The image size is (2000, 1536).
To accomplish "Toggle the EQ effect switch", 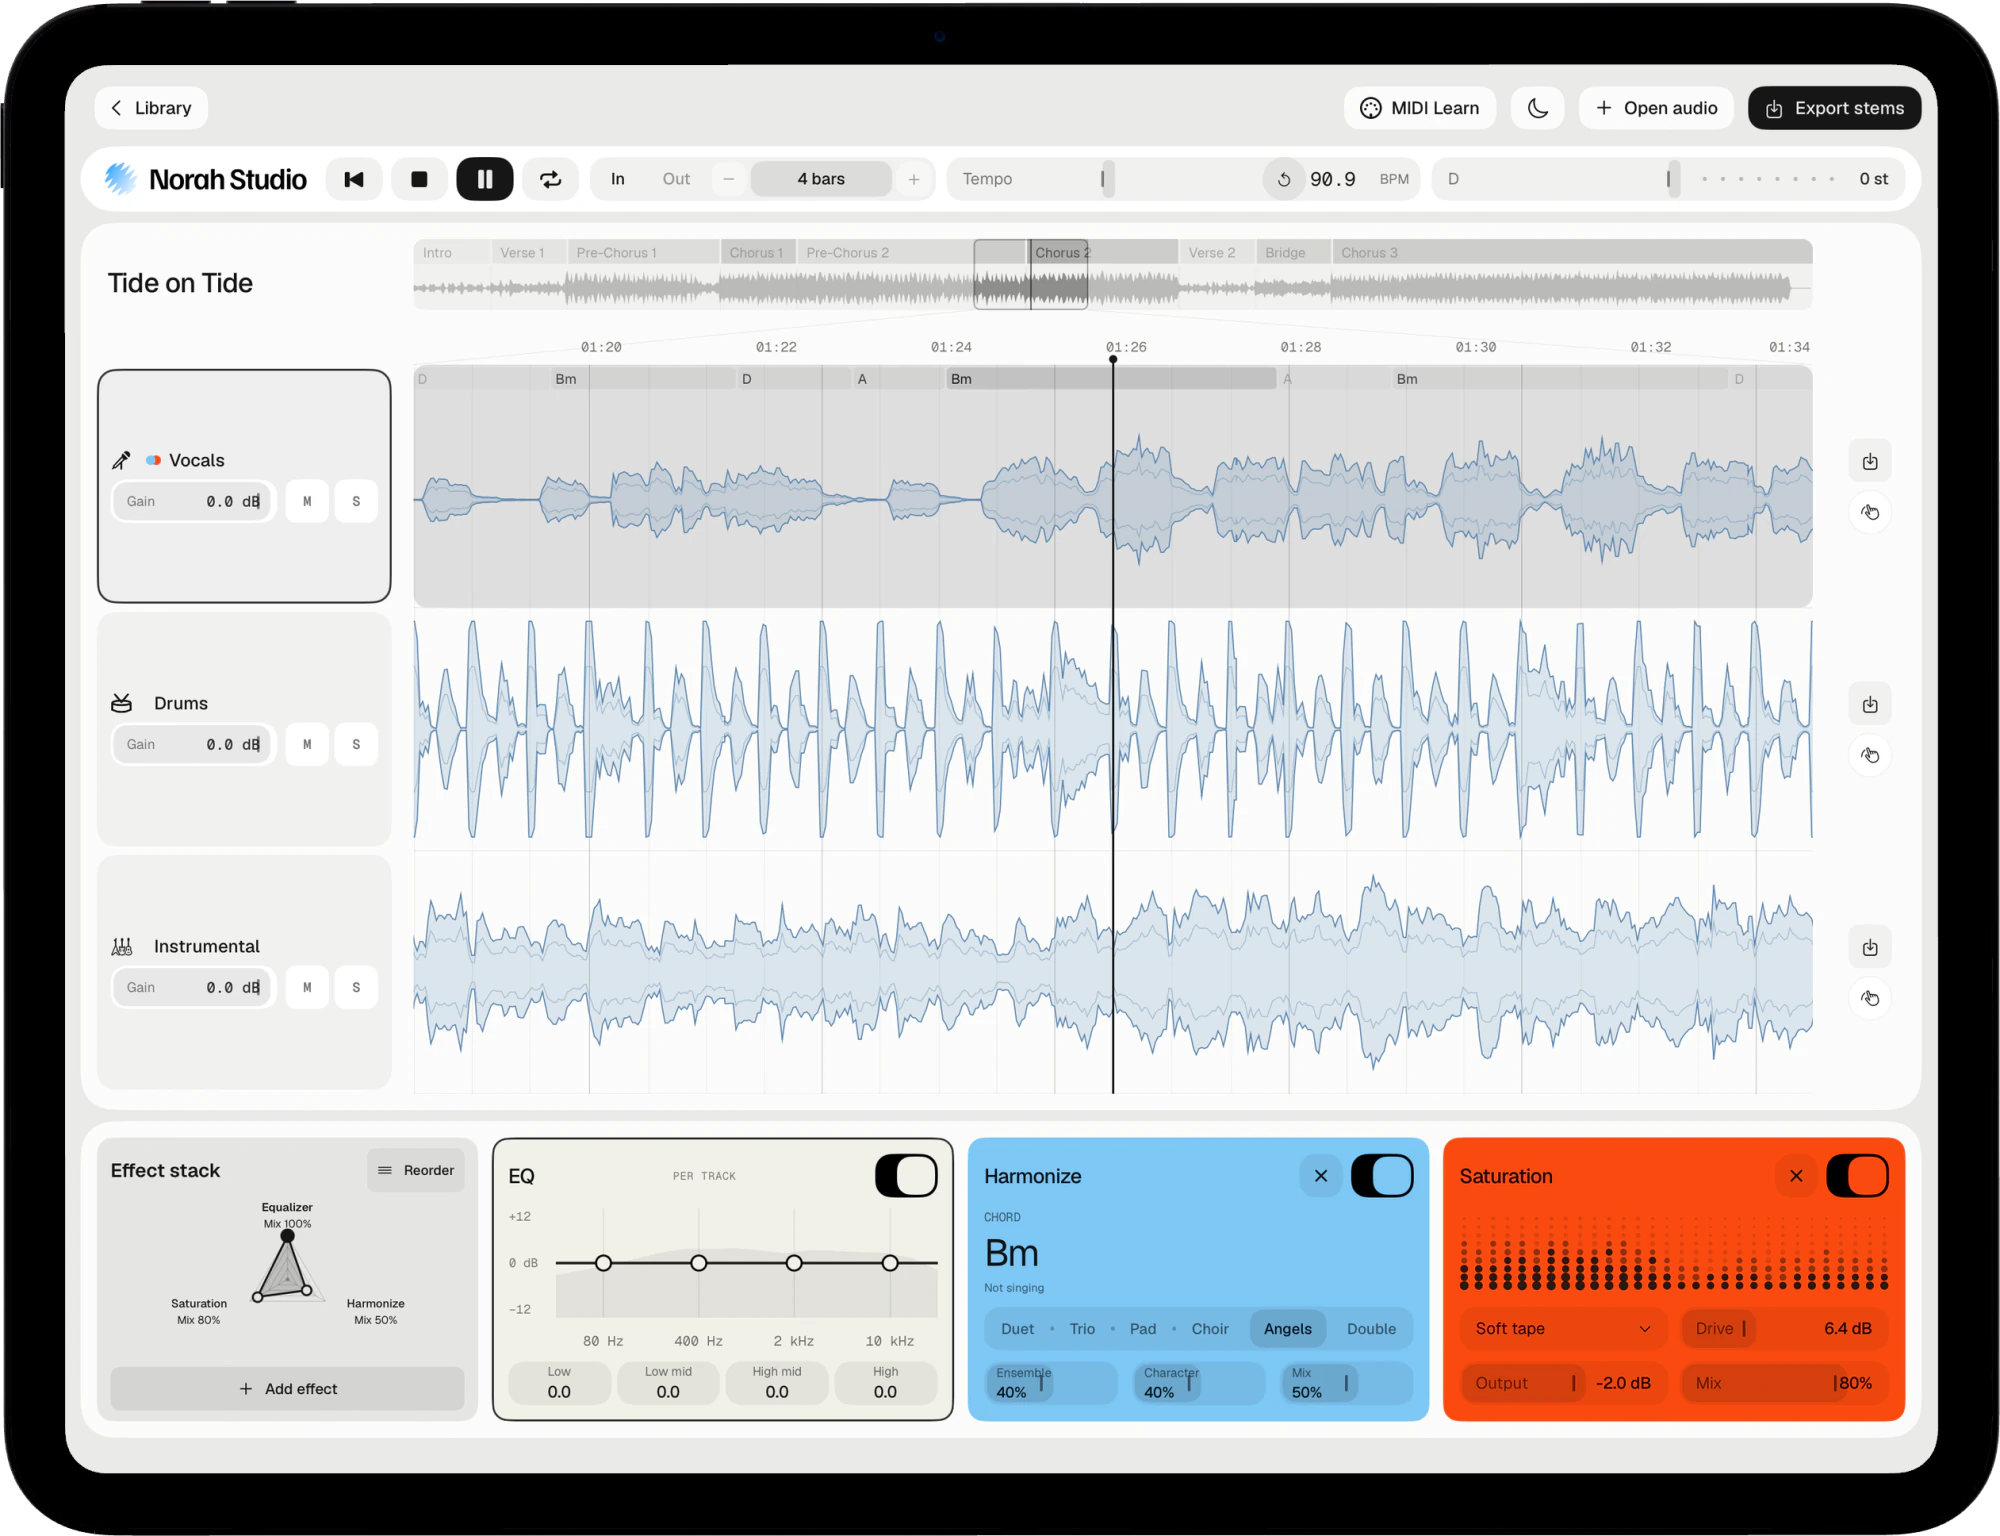I will (906, 1176).
